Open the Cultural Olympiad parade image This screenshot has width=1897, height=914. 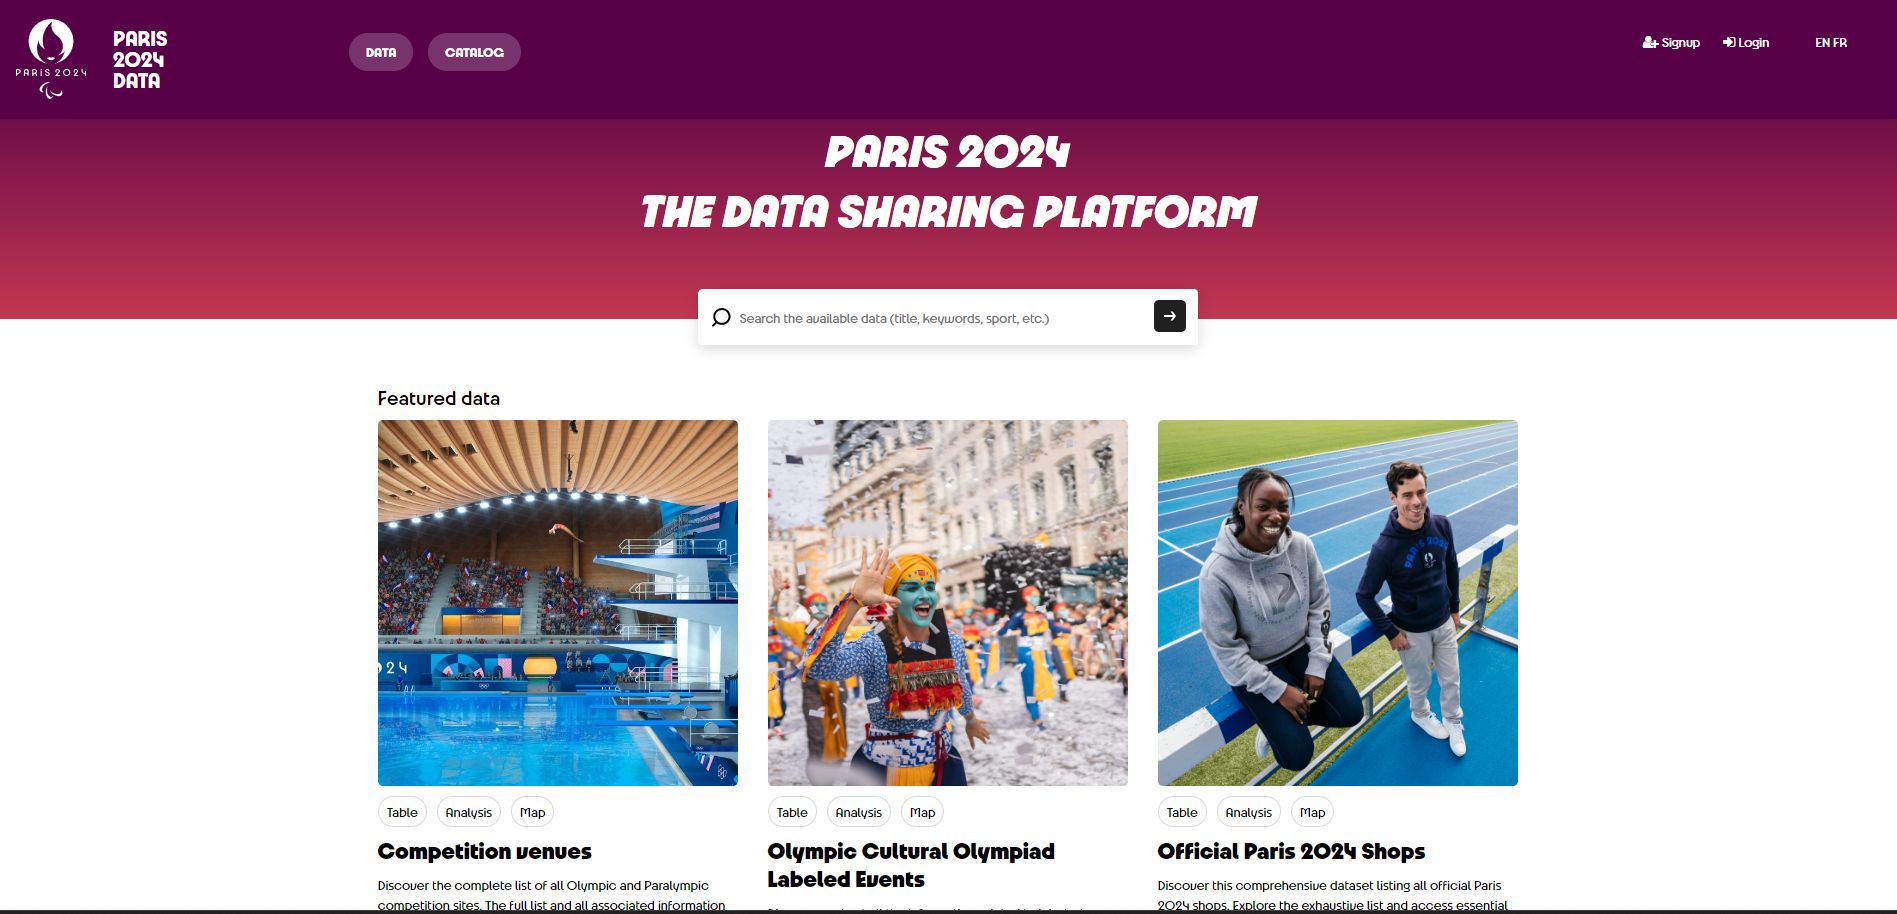pos(948,603)
